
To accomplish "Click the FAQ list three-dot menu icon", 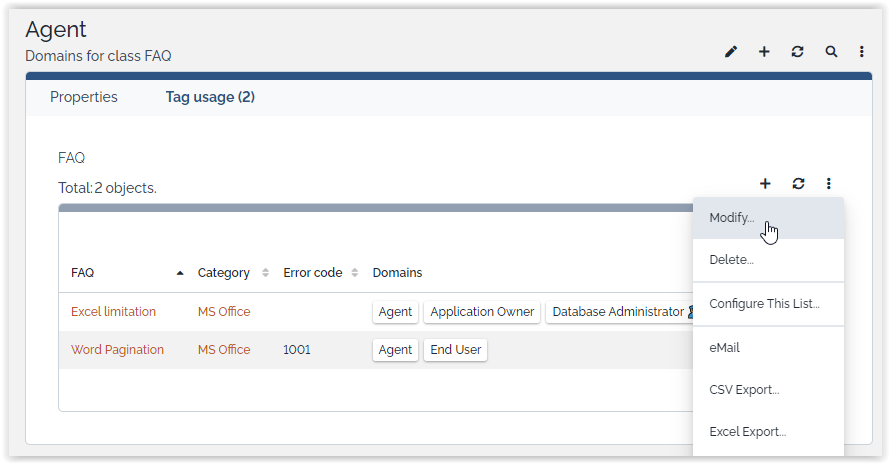I will click(x=829, y=184).
